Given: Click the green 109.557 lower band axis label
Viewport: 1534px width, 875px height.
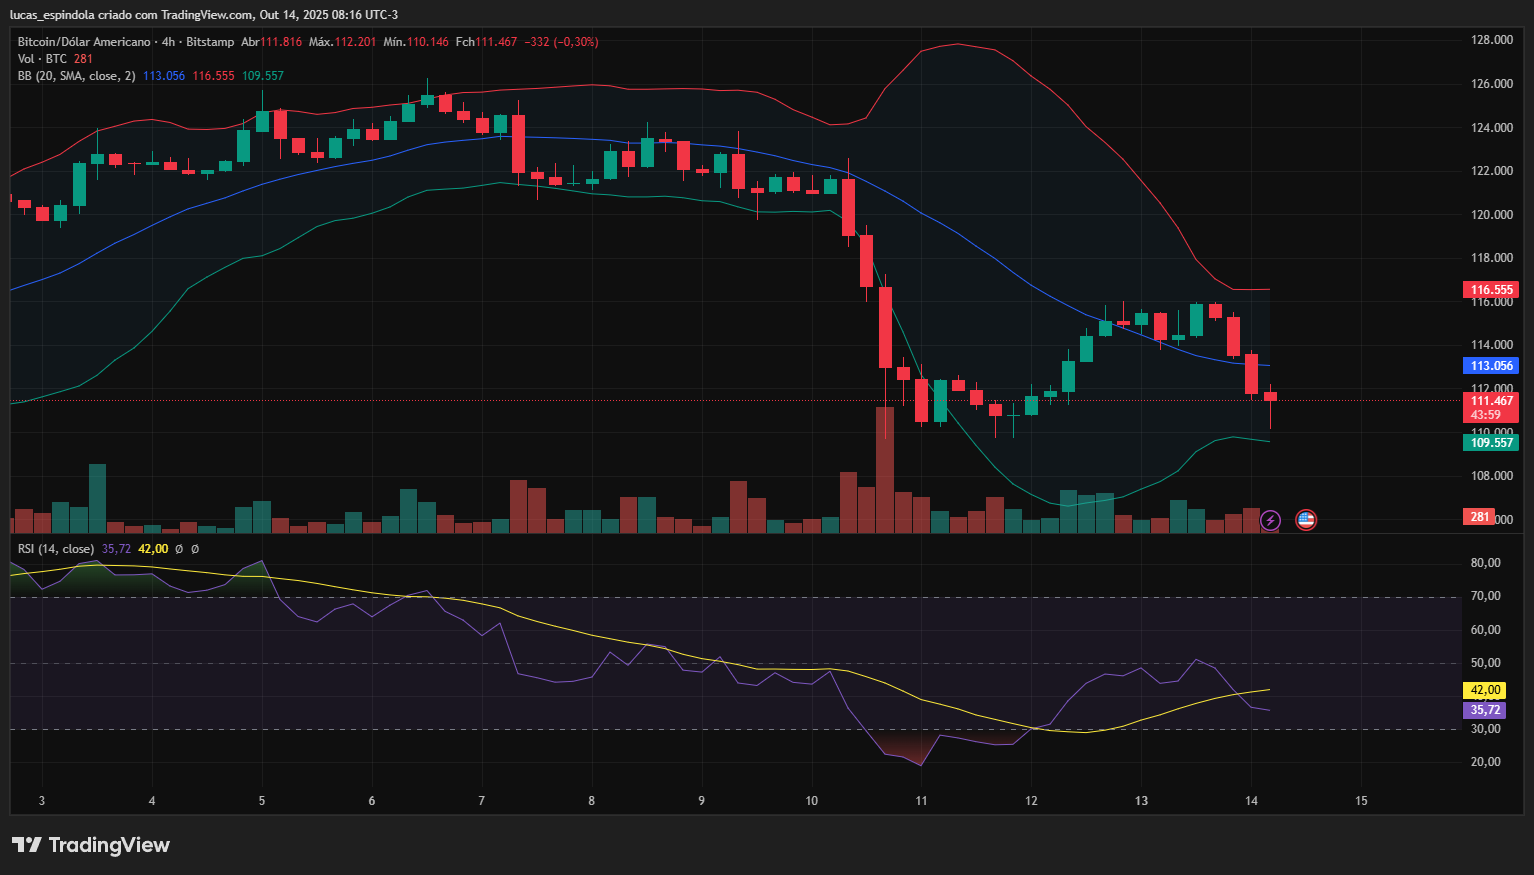Looking at the screenshot, I should pos(1491,442).
